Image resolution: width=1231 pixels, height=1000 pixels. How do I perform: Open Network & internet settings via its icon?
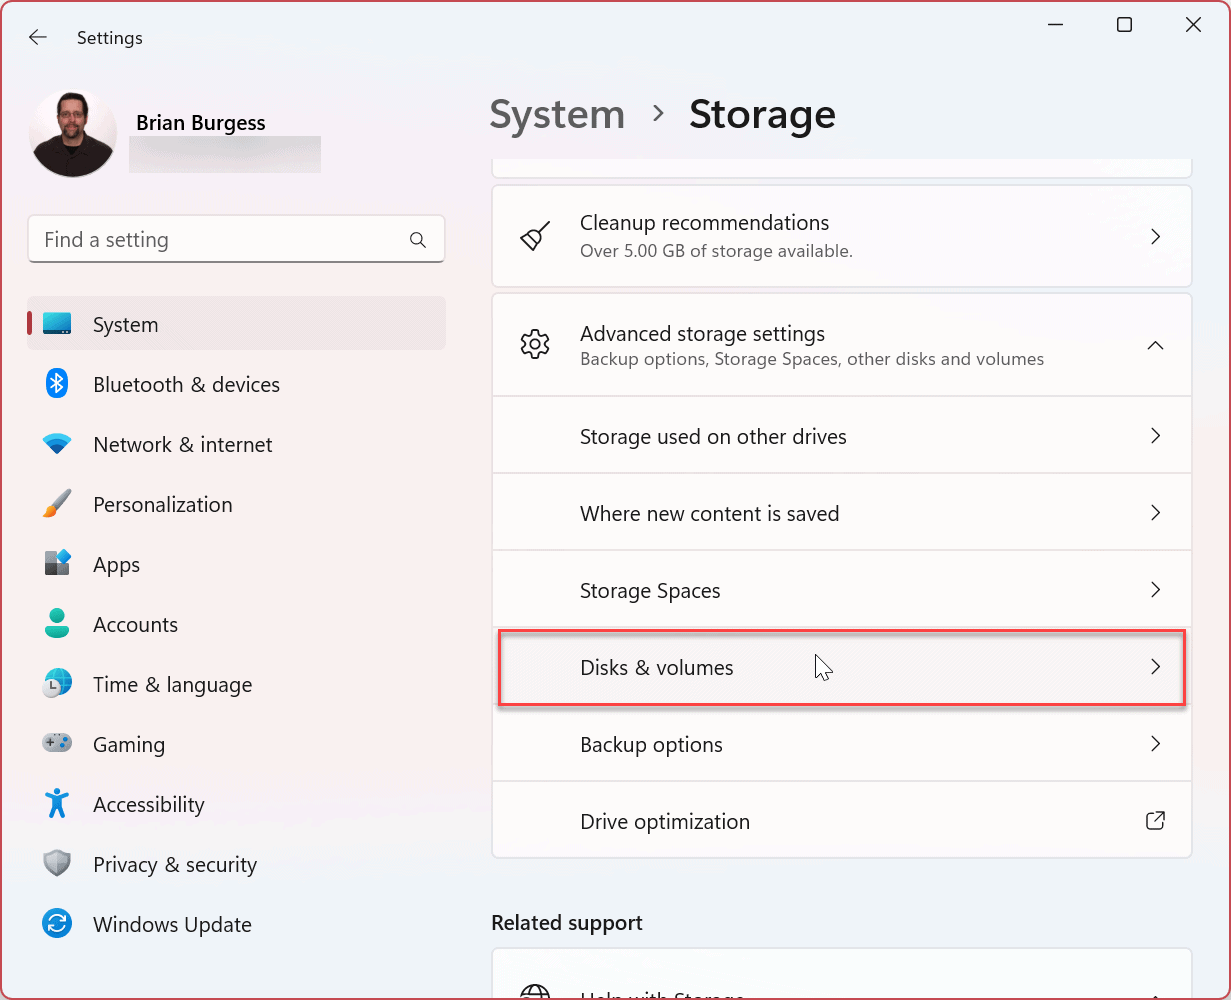[57, 444]
